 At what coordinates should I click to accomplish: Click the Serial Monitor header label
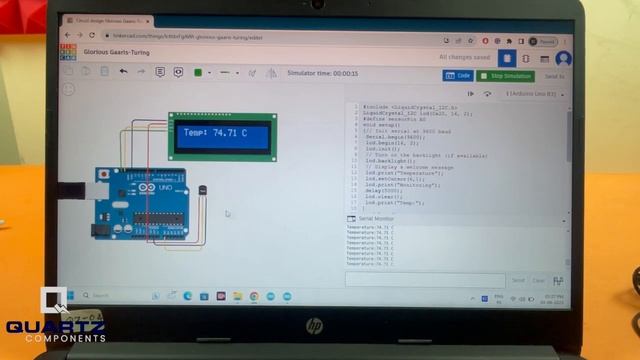coord(376,219)
